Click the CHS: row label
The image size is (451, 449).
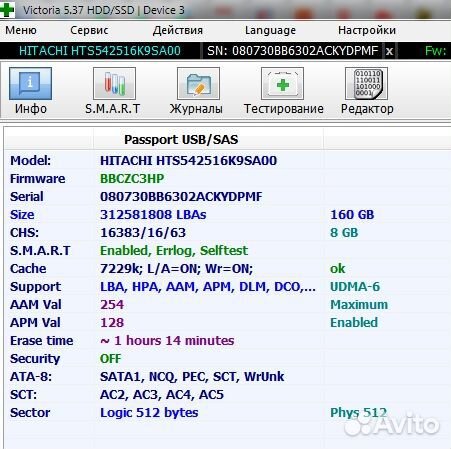pyautogui.click(x=24, y=233)
